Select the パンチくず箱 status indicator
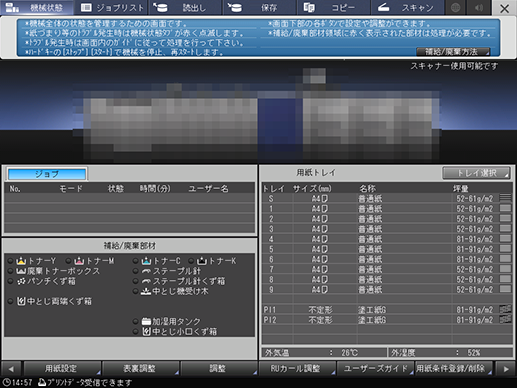The image size is (517, 388). [11, 281]
